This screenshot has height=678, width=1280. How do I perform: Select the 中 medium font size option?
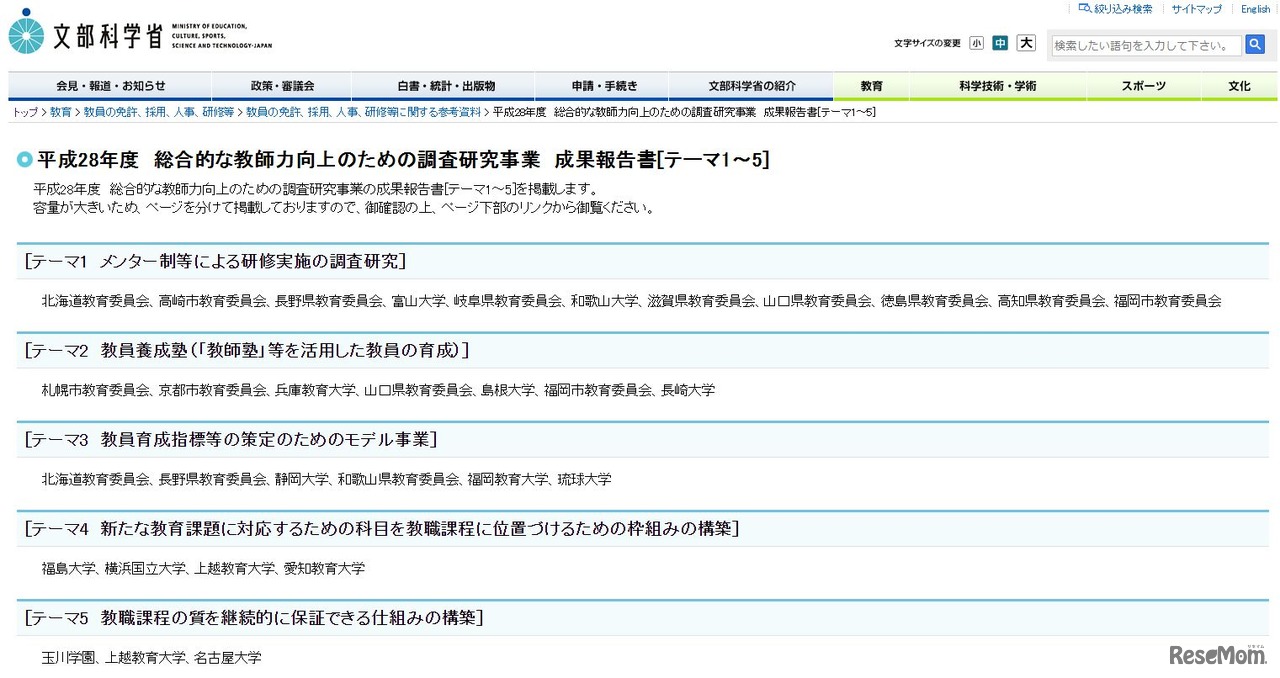[x=1001, y=43]
